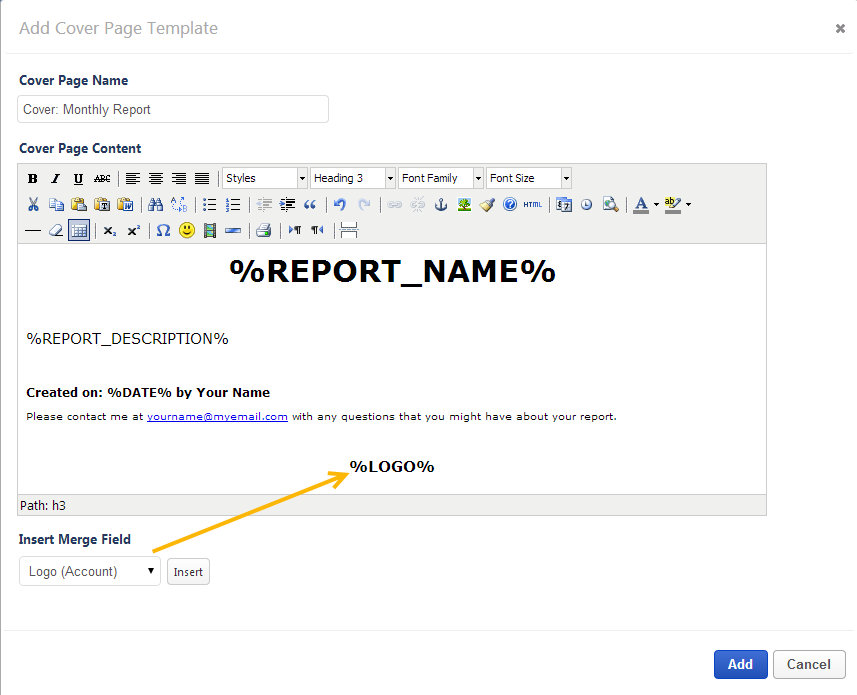Click the Undo arrow icon
The width and height of the screenshot is (857, 695).
click(340, 204)
